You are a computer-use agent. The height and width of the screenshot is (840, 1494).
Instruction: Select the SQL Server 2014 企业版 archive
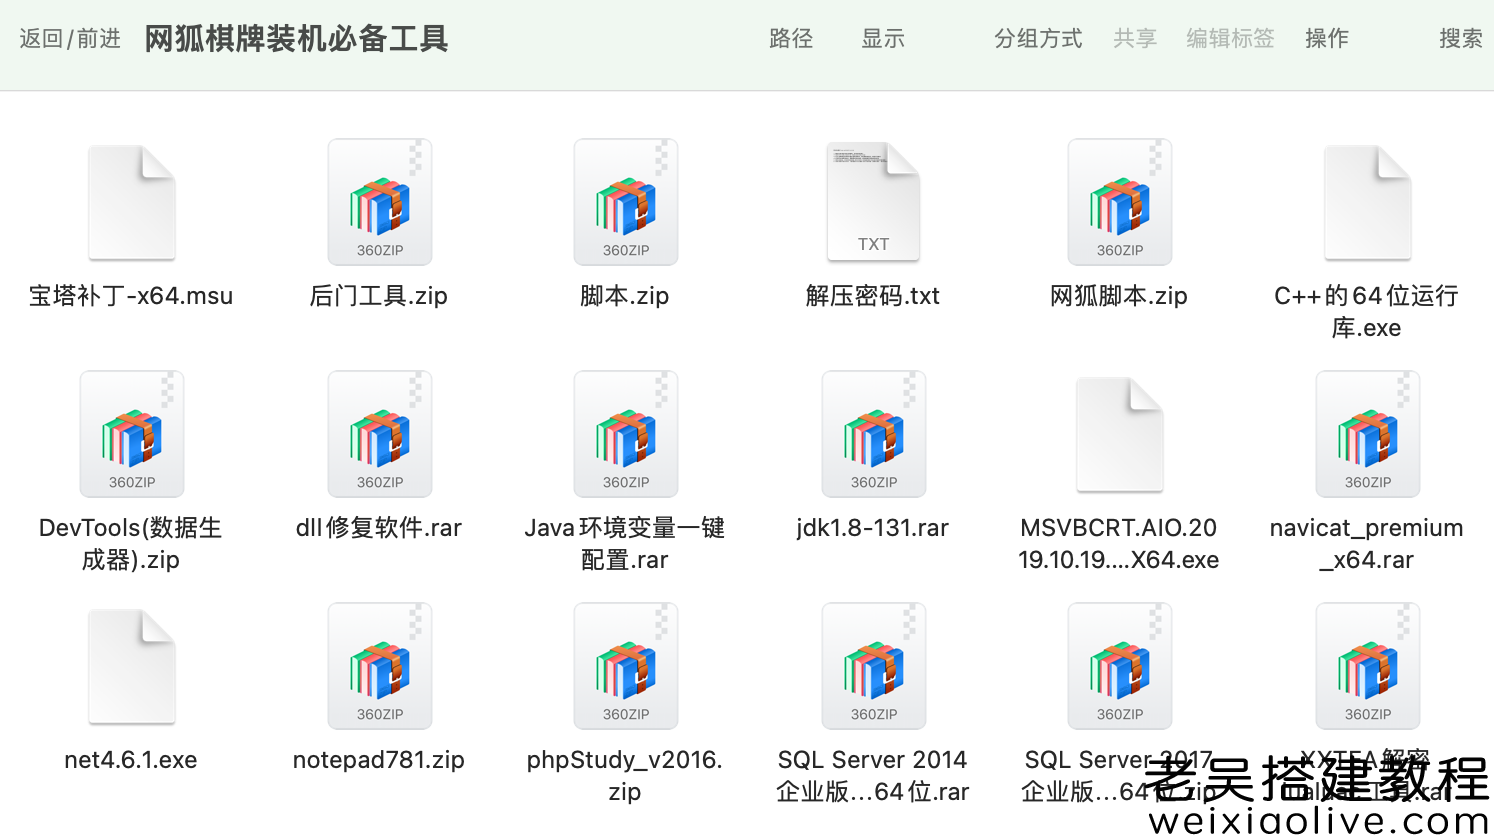click(x=873, y=665)
